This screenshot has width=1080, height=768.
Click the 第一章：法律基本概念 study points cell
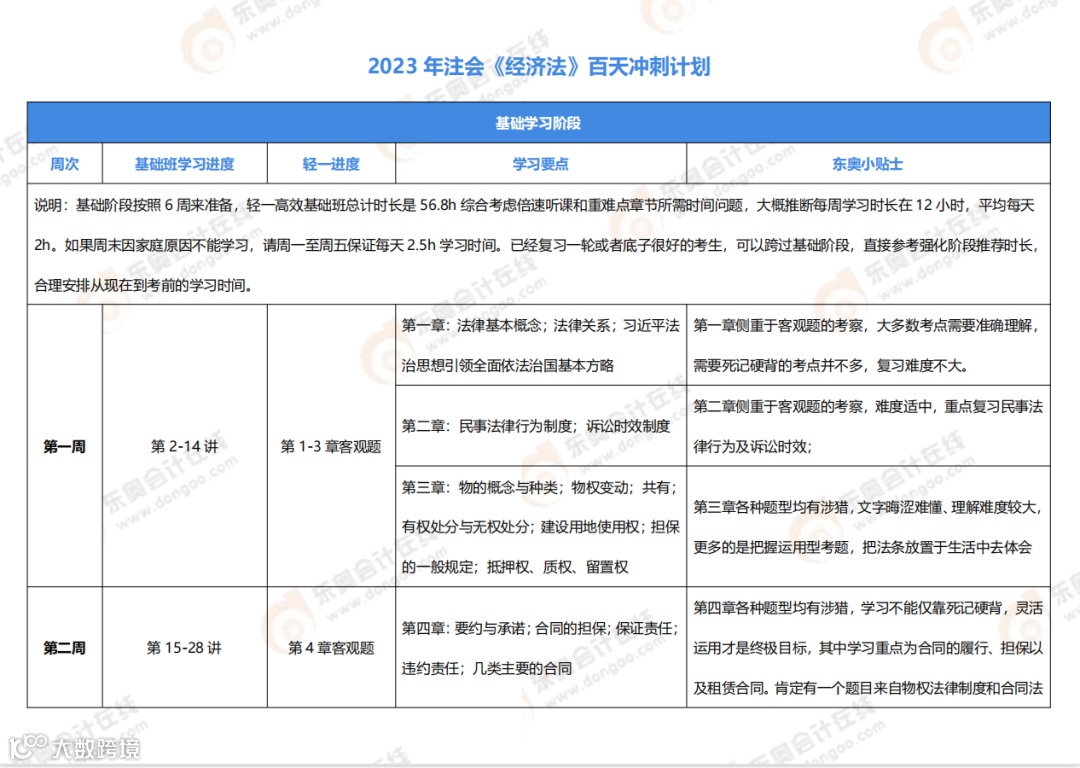541,345
